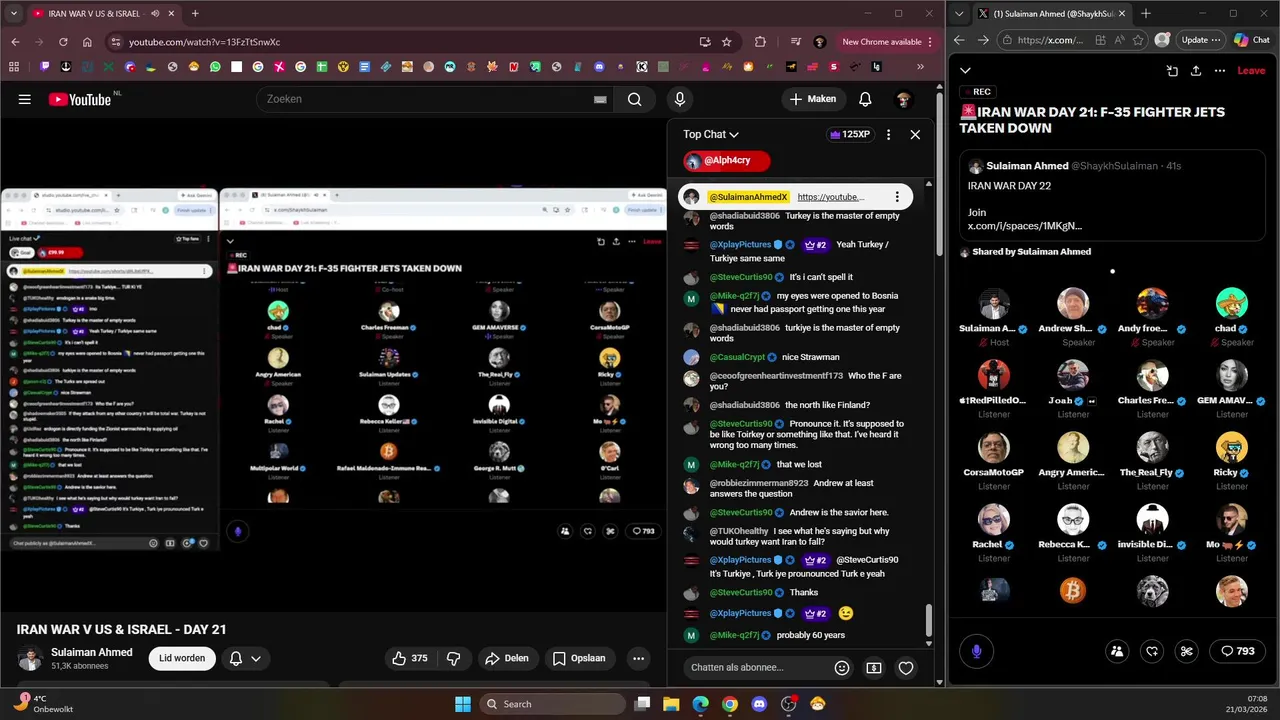This screenshot has width=1280, height=720.
Task: Click the YouTube search magnifier button
Action: [634, 99]
